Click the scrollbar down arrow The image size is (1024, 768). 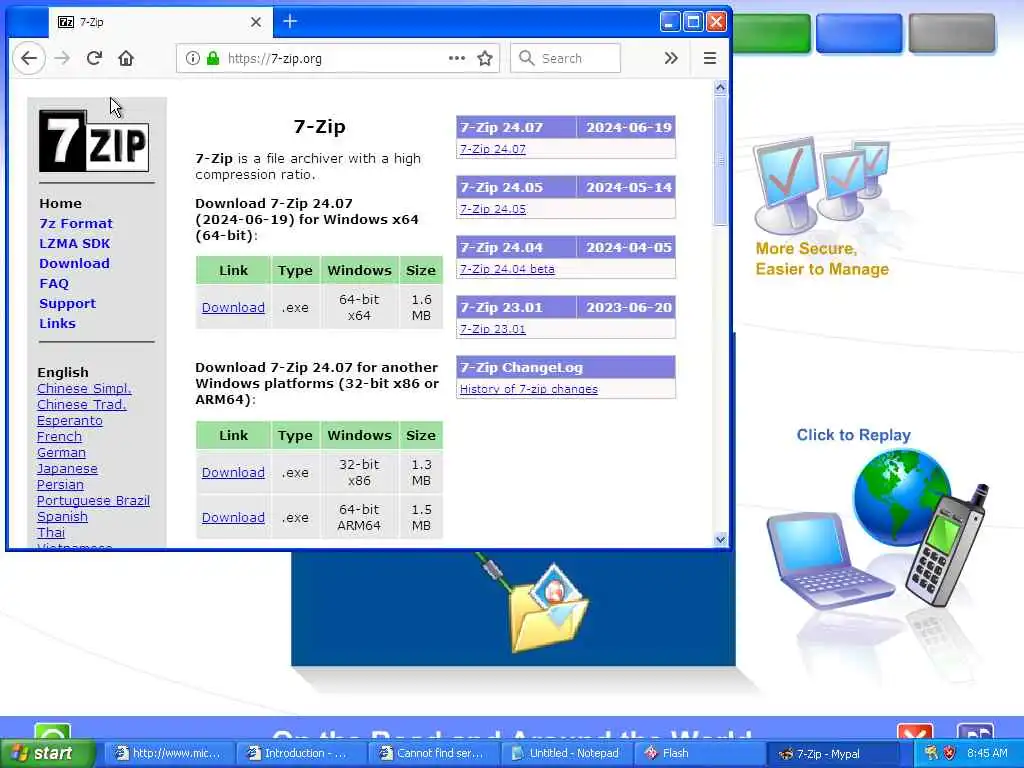[x=720, y=539]
